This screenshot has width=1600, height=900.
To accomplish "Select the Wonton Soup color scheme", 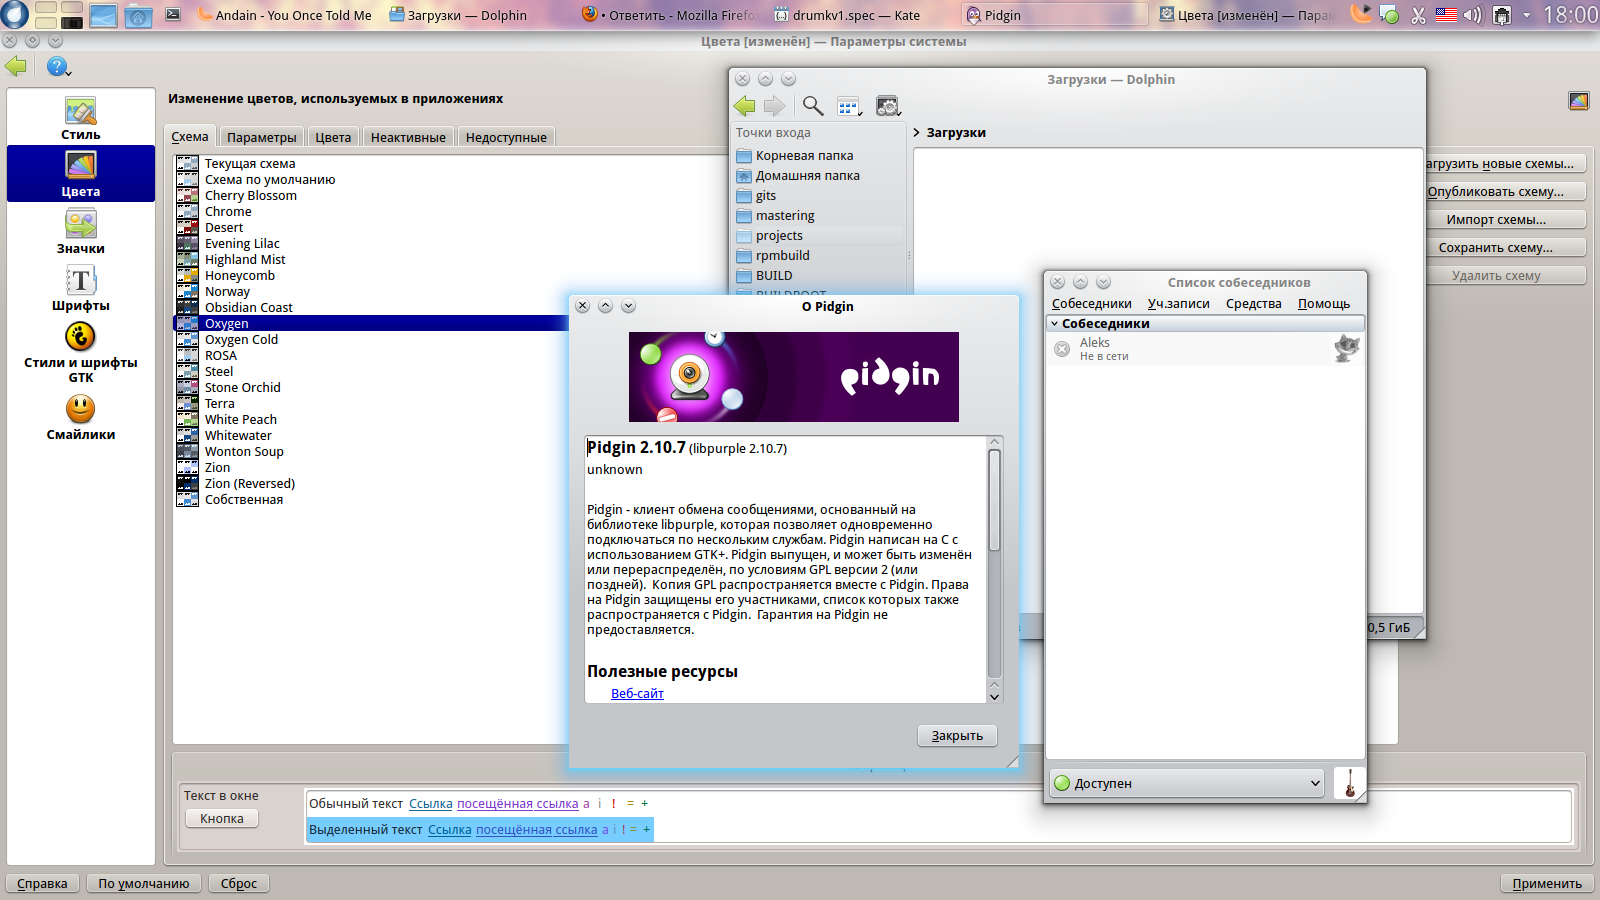I will coord(244,452).
